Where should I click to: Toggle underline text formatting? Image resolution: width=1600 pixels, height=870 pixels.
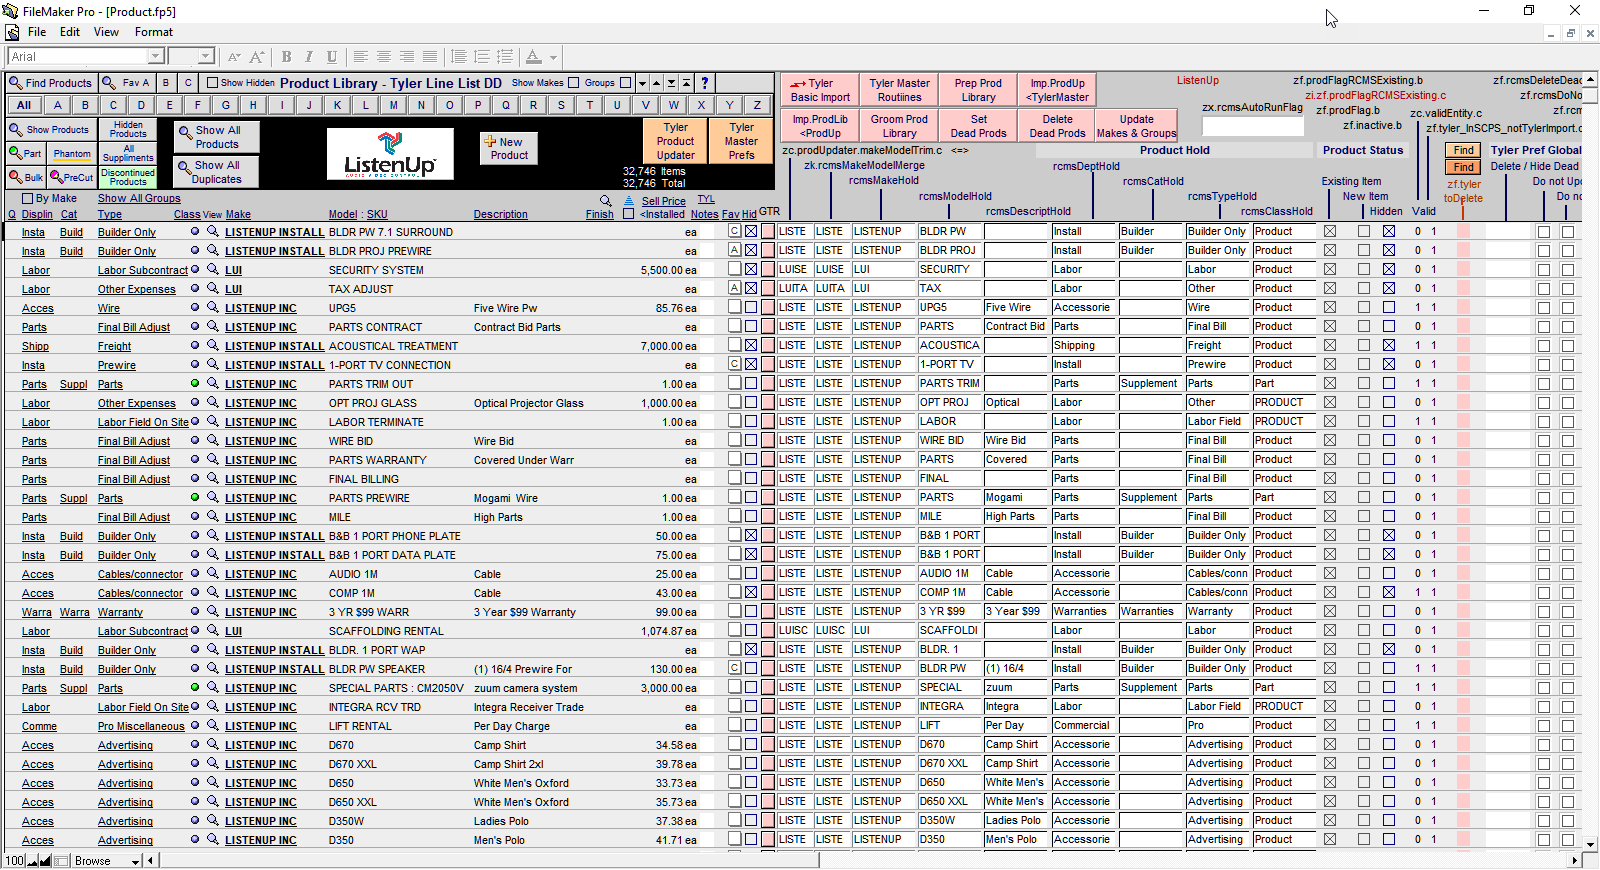click(332, 57)
